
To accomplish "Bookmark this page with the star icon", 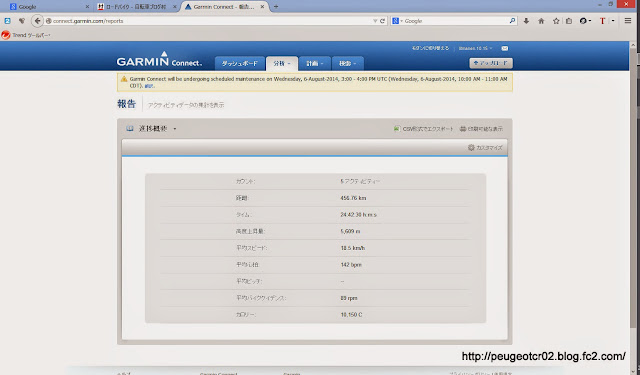I will coord(556,21).
